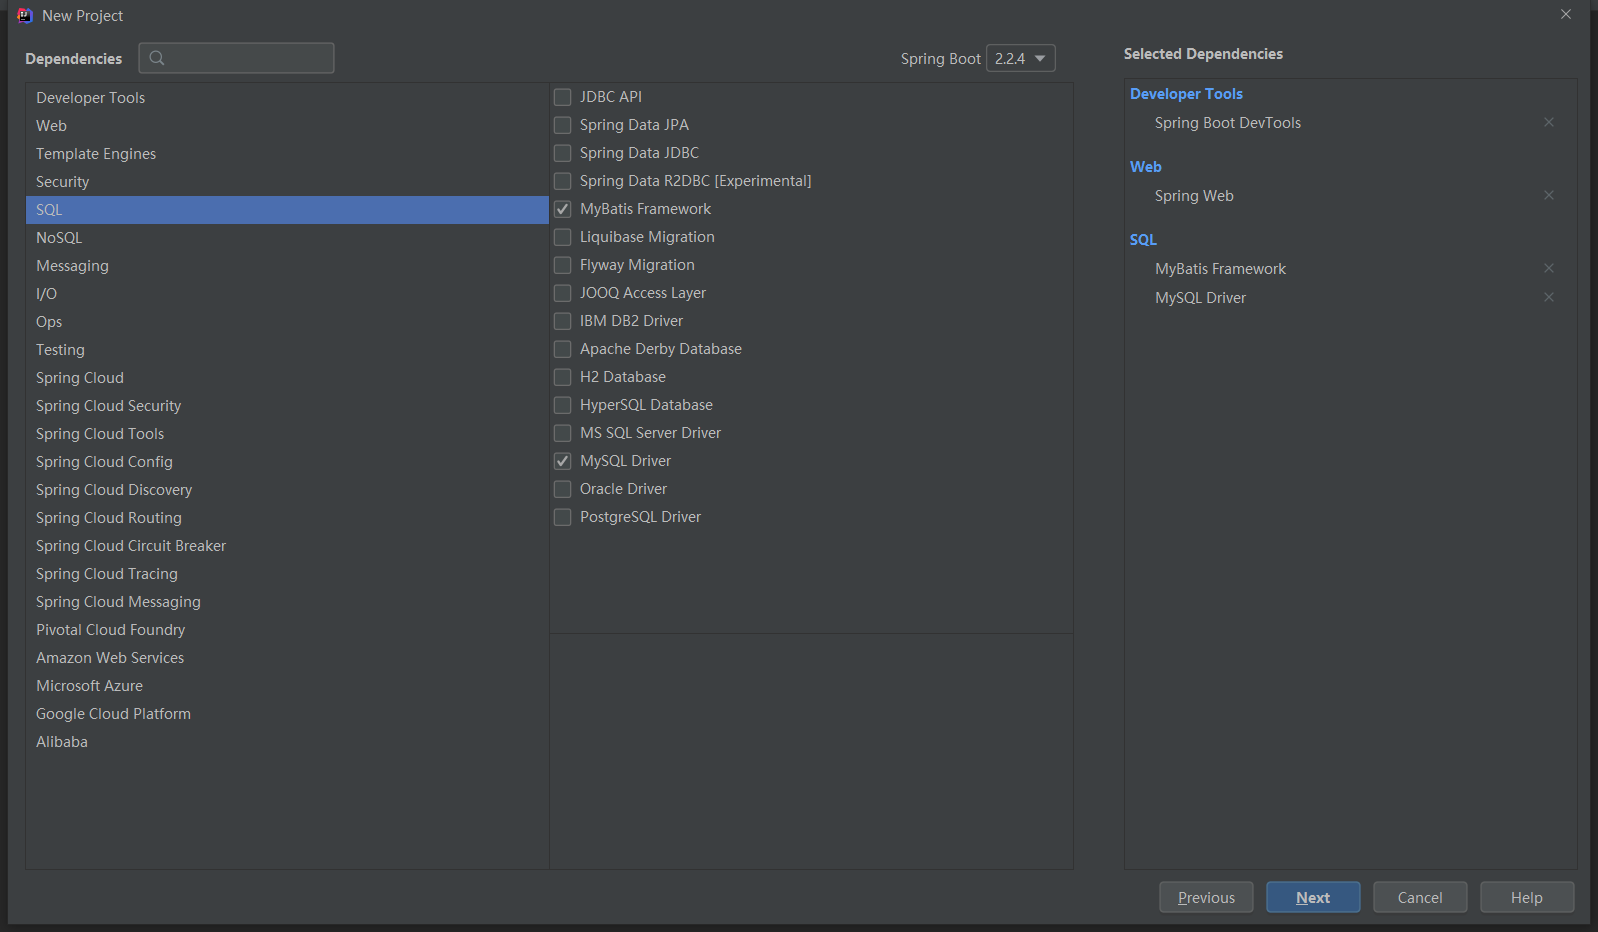The image size is (1598, 932).
Task: Enable Apache Derby Database dependency
Action: coord(563,349)
